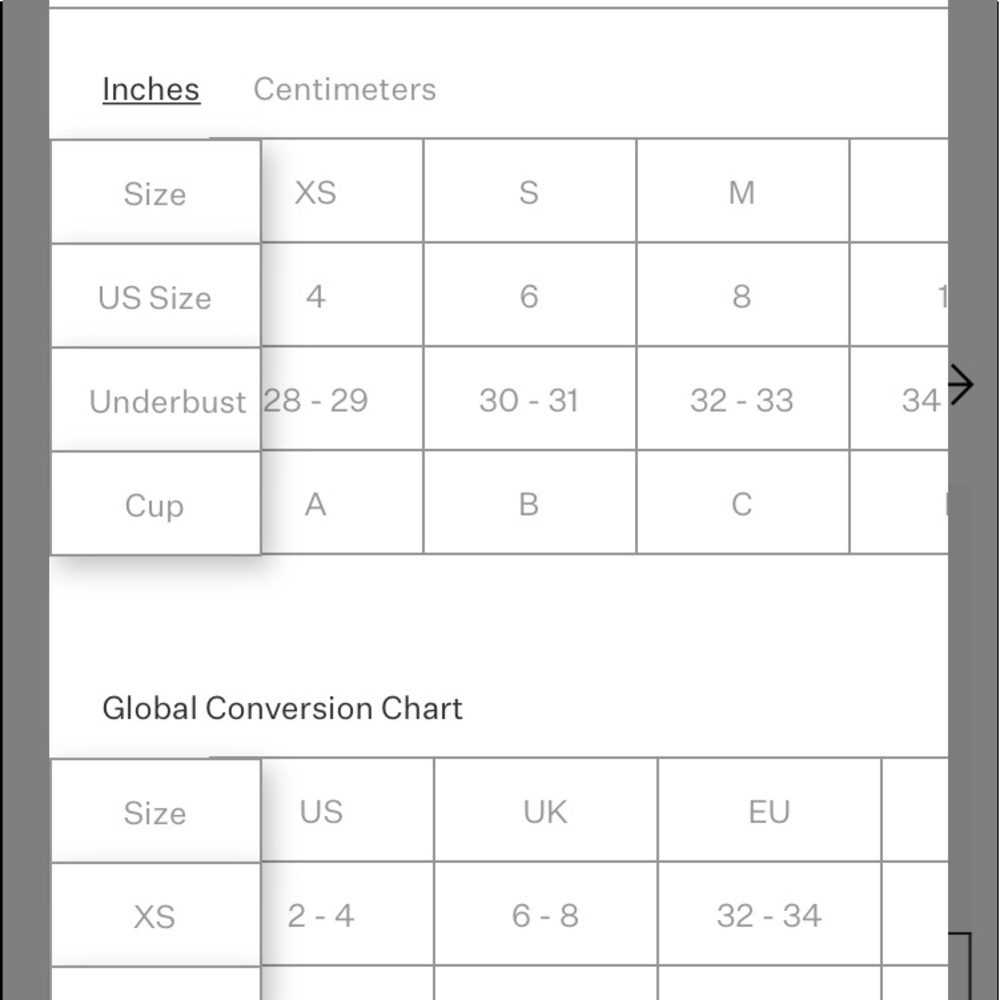Click underbust cell 30 - 31

[529, 399]
